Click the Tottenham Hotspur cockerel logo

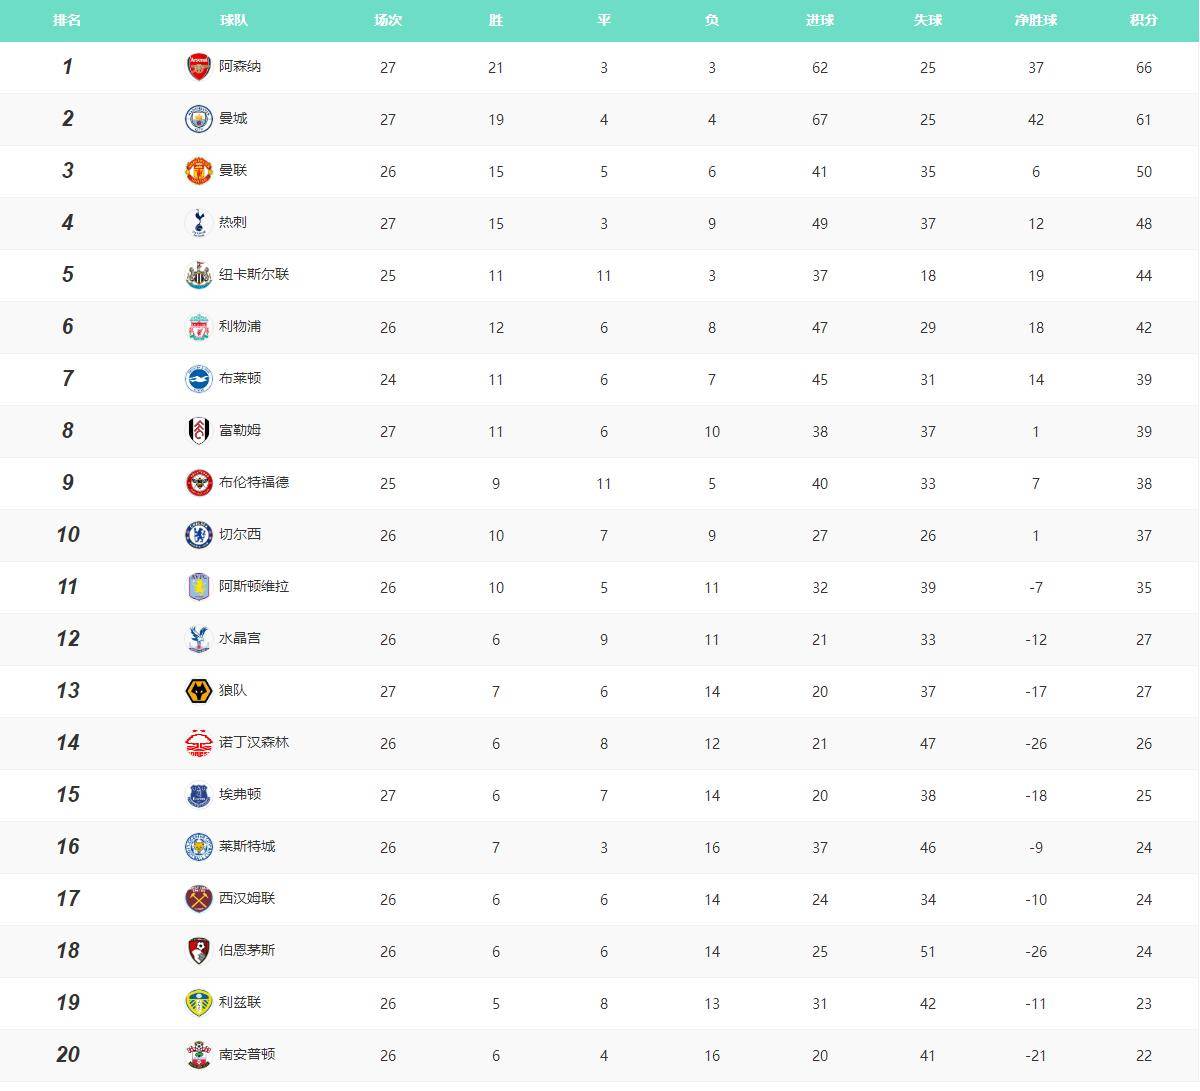[198, 223]
